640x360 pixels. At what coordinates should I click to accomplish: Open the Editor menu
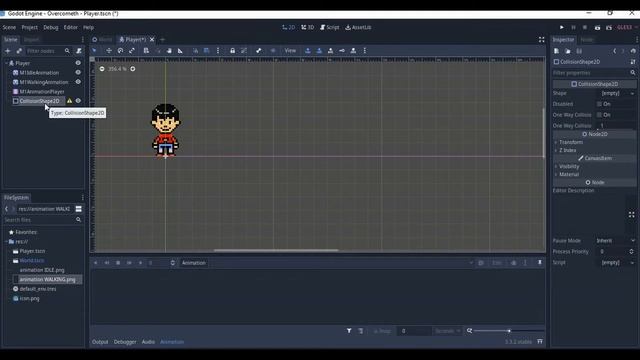pos(71,27)
